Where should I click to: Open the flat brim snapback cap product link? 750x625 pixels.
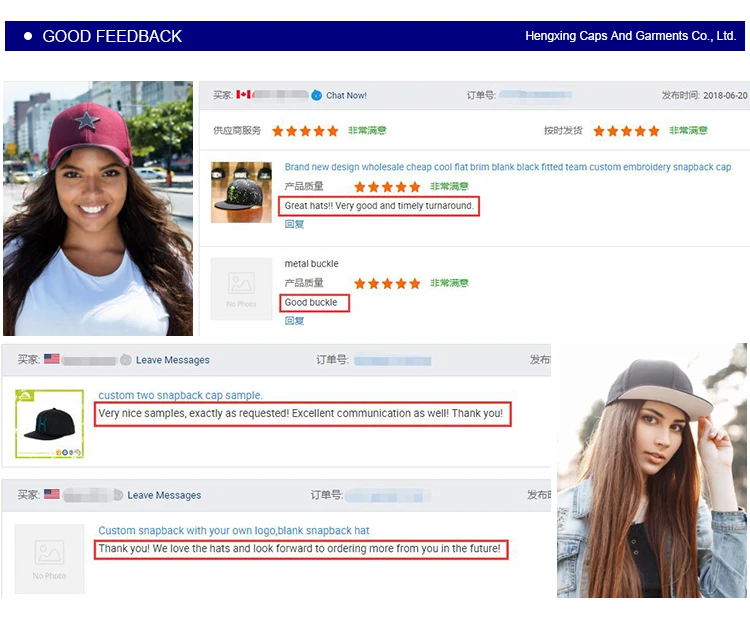pyautogui.click(x=507, y=167)
